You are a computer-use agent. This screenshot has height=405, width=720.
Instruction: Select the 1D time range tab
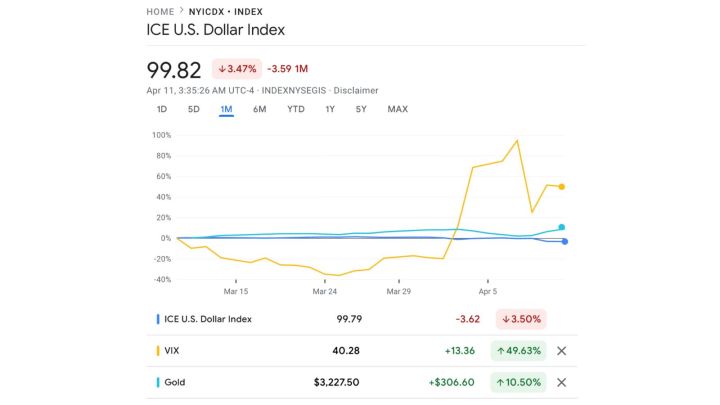pyautogui.click(x=162, y=109)
